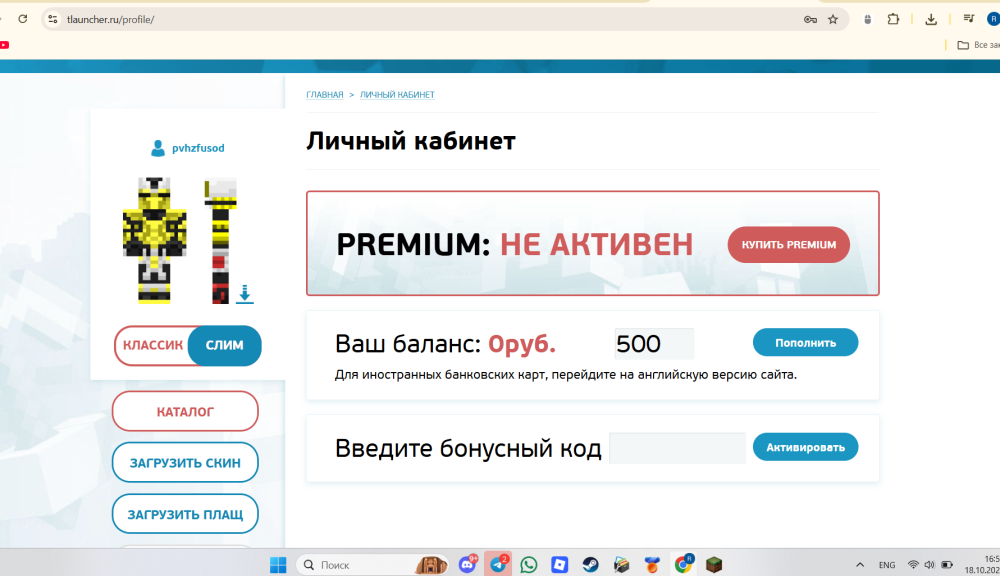Click the КУПИТЬ PREMIUM button
The width and height of the screenshot is (1000, 576).
[788, 244]
